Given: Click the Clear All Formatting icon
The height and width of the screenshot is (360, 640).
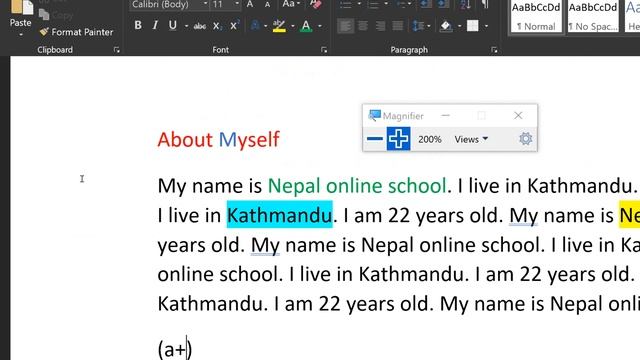Looking at the screenshot, I should pyautogui.click(x=315, y=4).
